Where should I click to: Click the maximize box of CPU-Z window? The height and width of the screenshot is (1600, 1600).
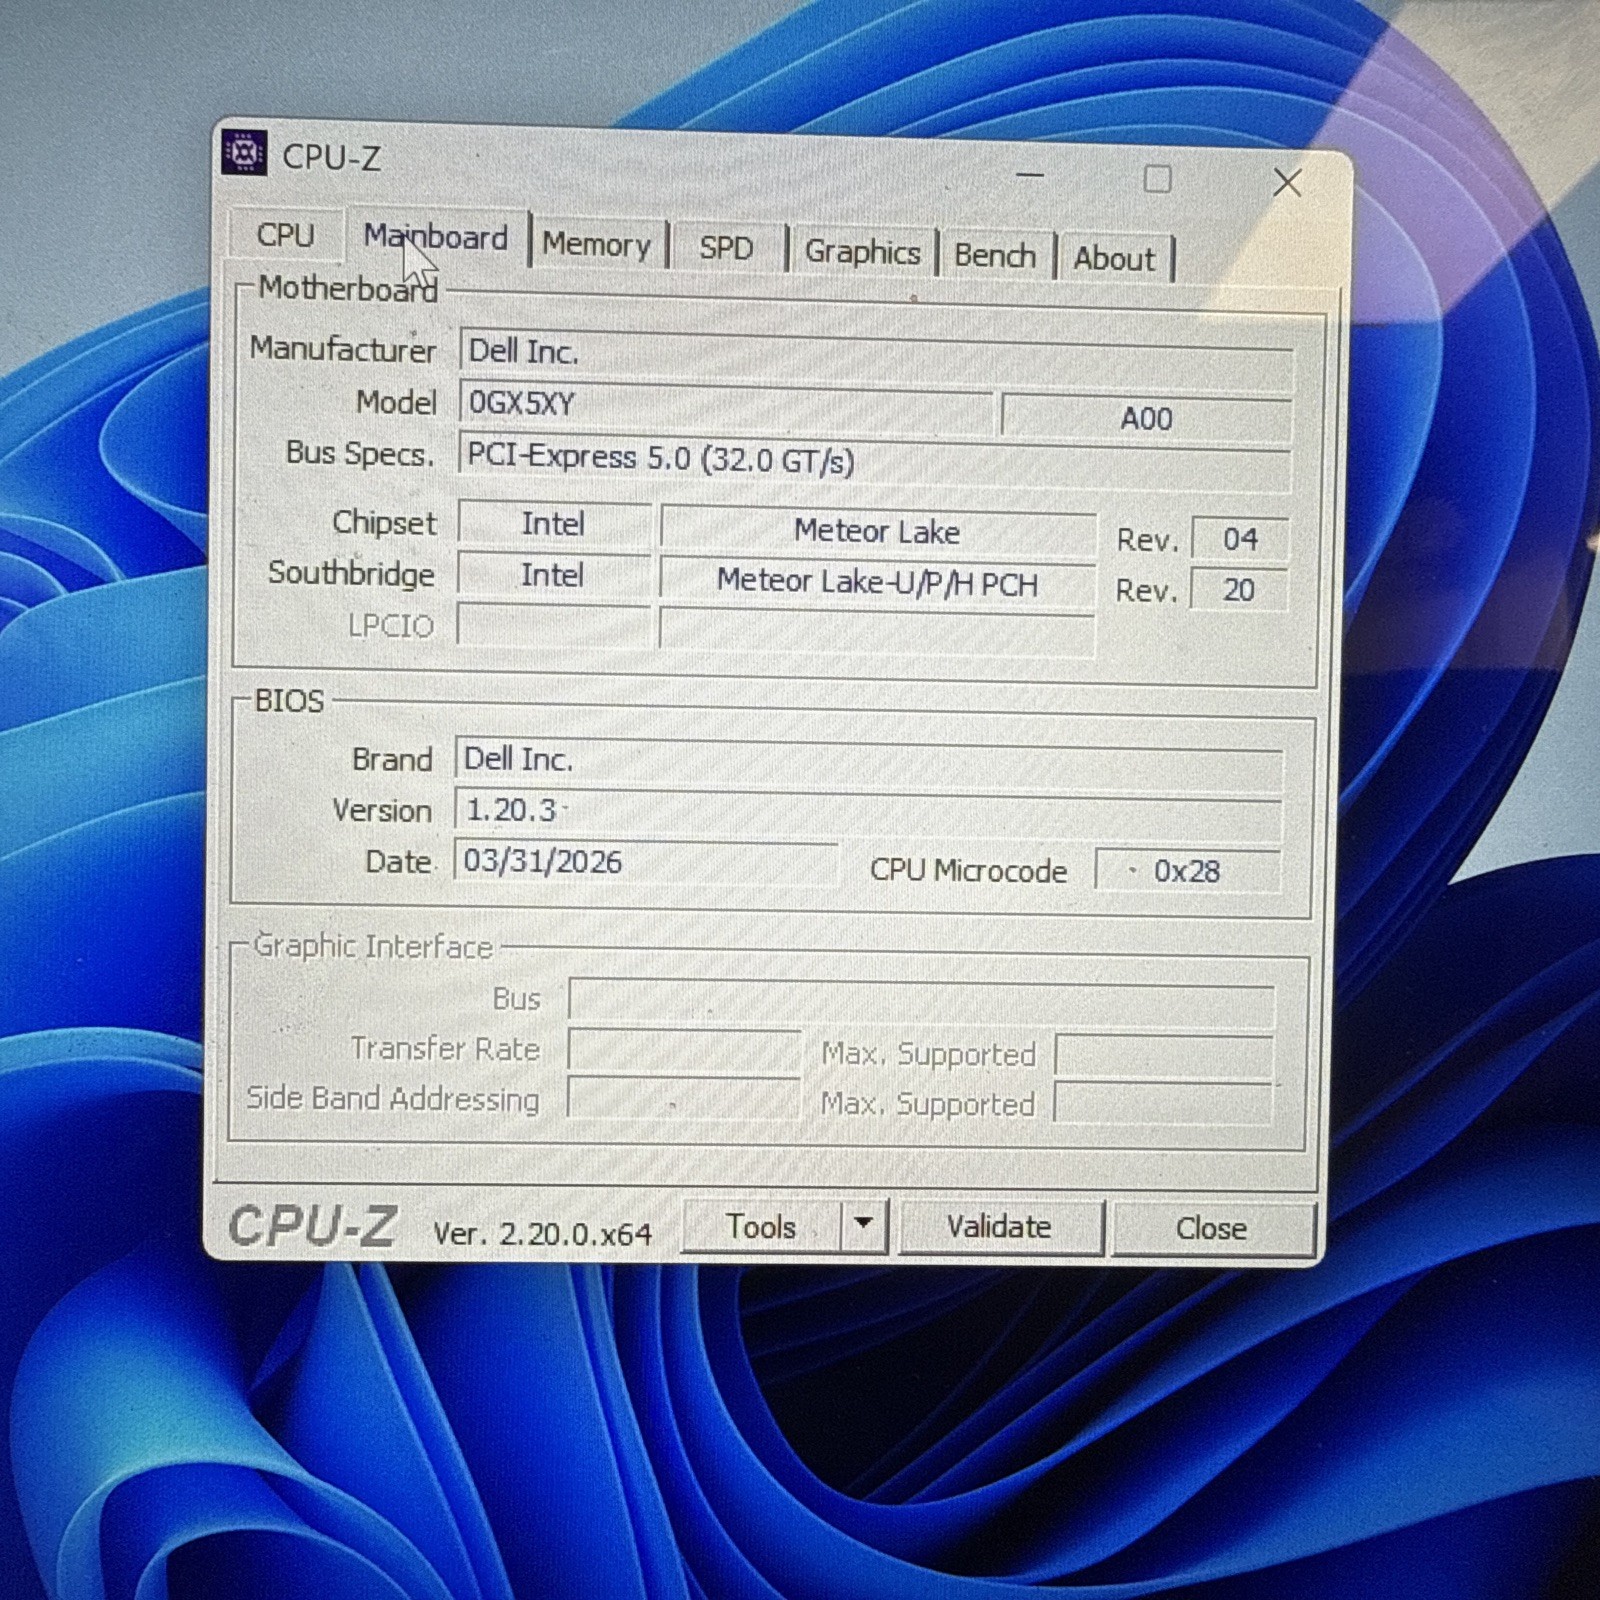click(x=1157, y=180)
